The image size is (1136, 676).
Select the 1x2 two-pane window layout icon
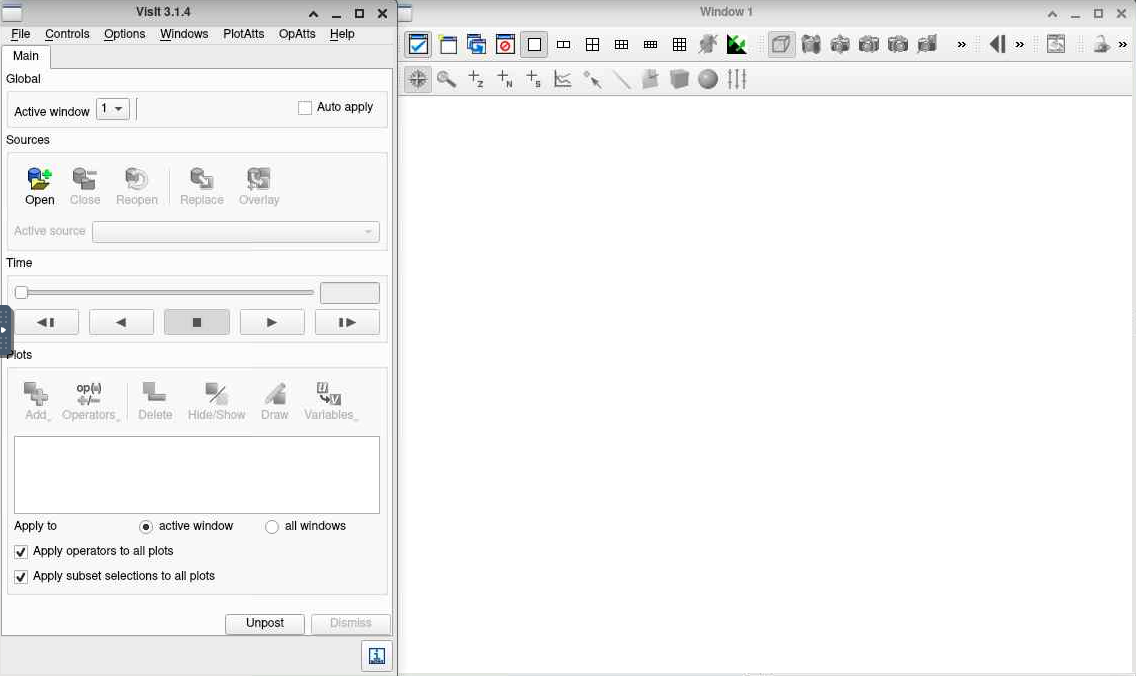pyautogui.click(x=563, y=45)
